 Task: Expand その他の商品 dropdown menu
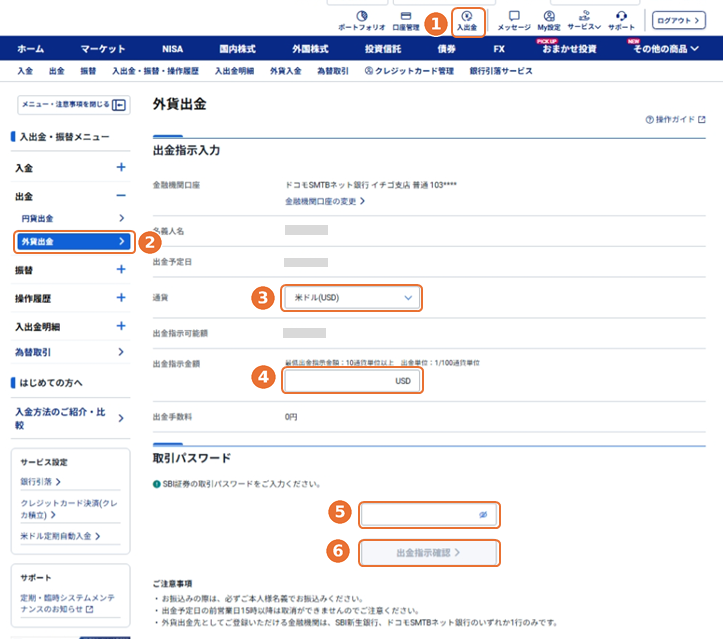click(x=665, y=48)
